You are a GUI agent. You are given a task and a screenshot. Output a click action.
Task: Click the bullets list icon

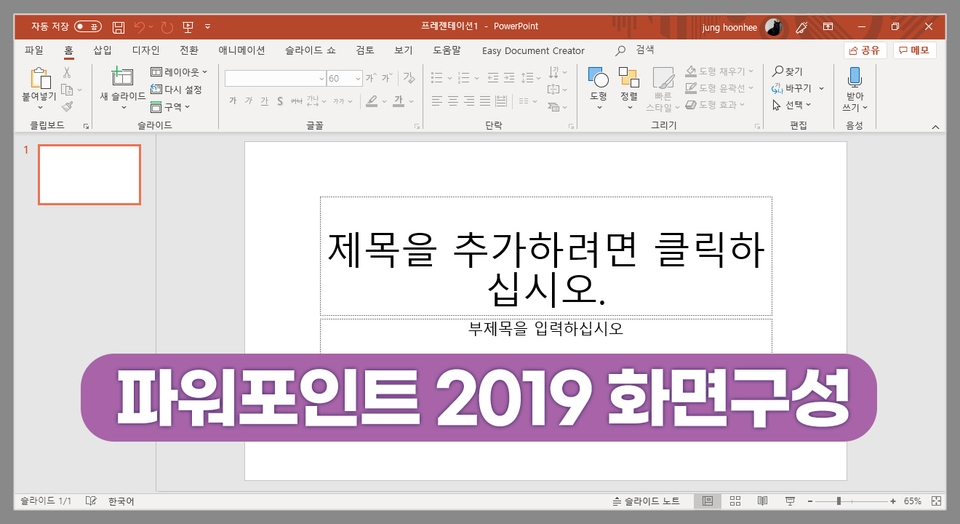pyautogui.click(x=437, y=78)
